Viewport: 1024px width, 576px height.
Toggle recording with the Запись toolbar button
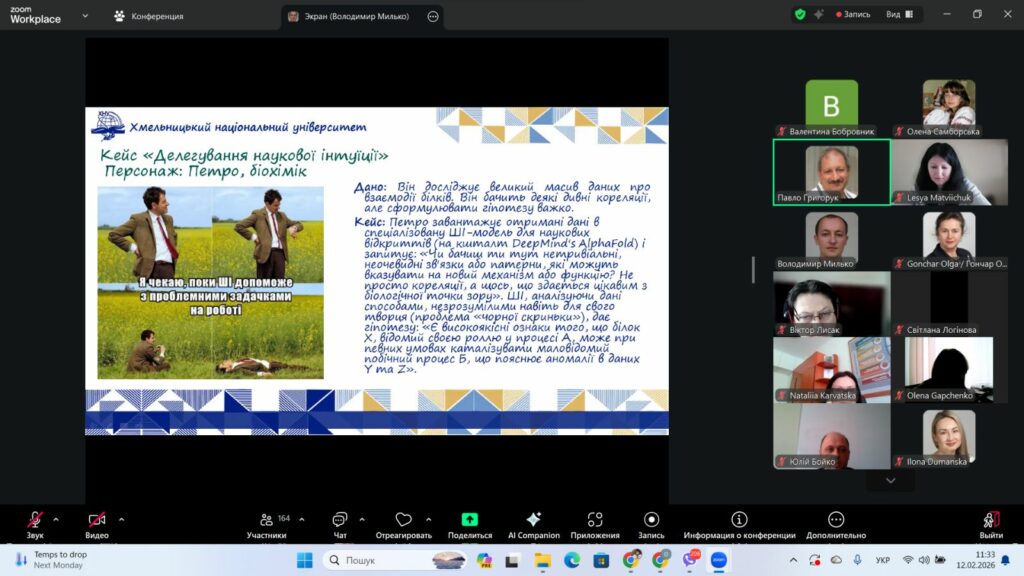point(651,525)
